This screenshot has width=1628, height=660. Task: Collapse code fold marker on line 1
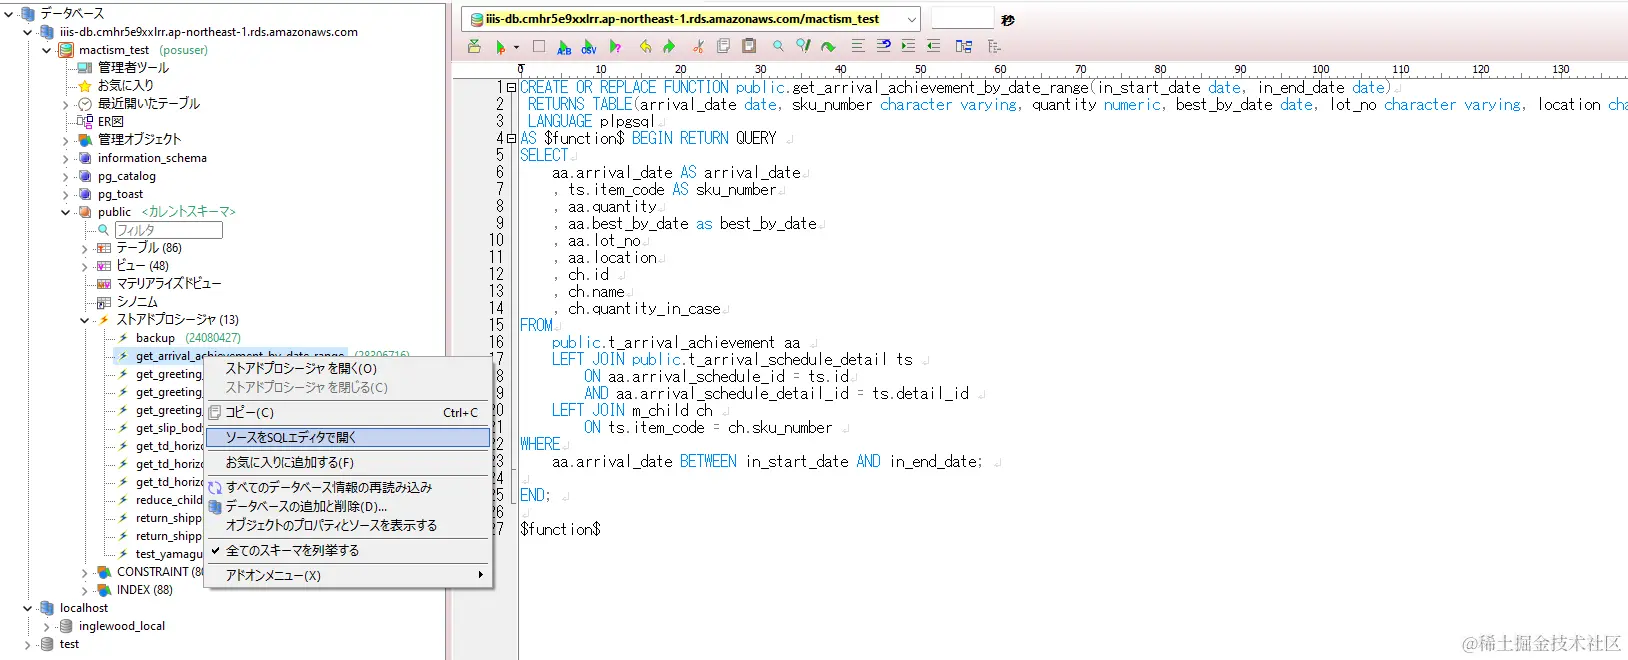pyautogui.click(x=512, y=87)
